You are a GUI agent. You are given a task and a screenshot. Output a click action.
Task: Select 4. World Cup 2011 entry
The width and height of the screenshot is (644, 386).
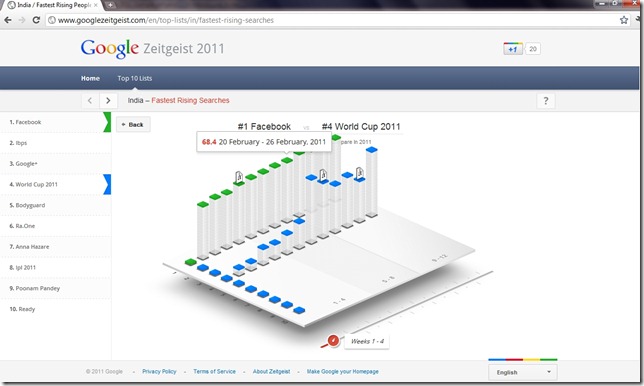55,184
